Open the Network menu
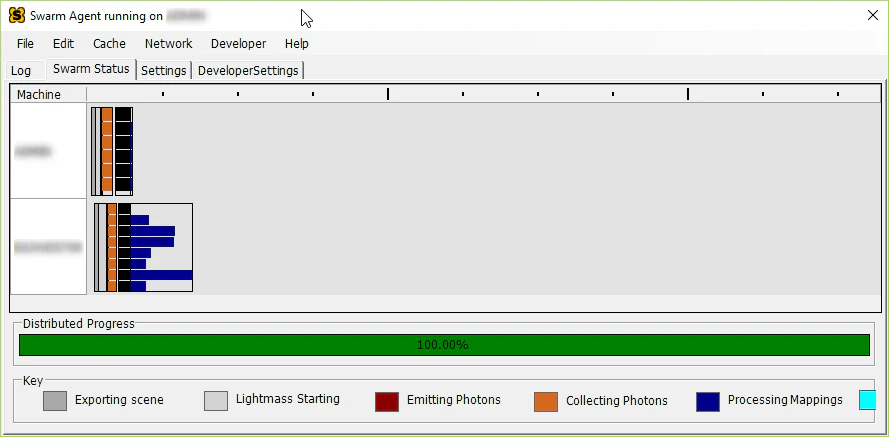Image resolution: width=889 pixels, height=437 pixels. [168, 44]
